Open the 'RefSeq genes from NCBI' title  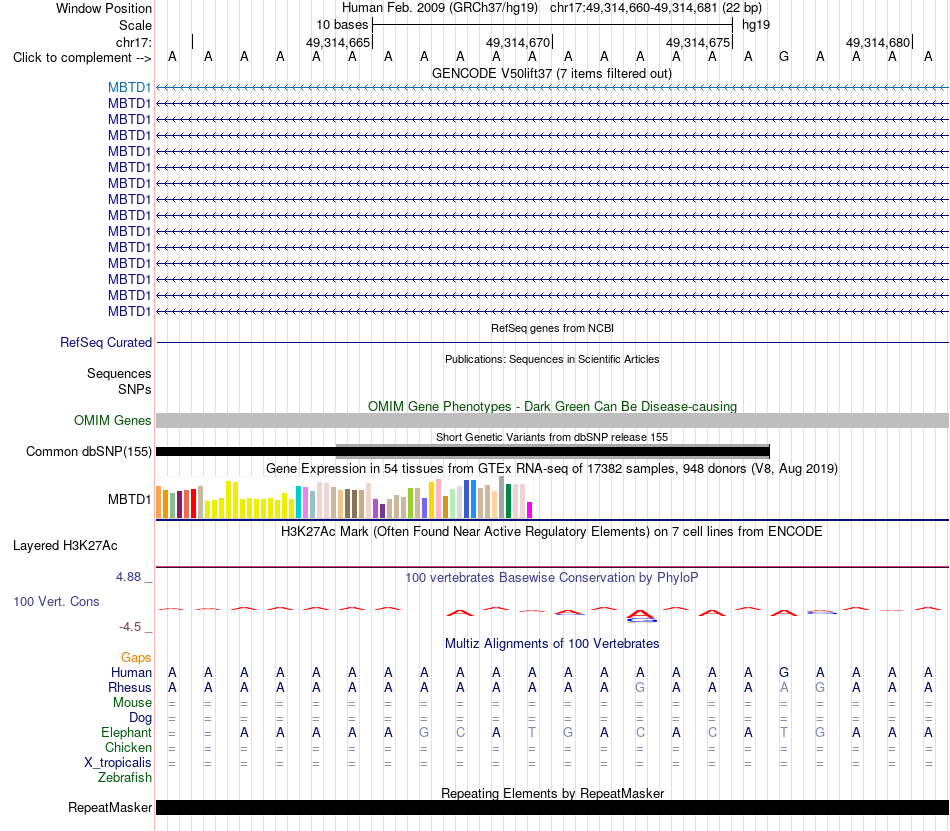click(x=552, y=328)
